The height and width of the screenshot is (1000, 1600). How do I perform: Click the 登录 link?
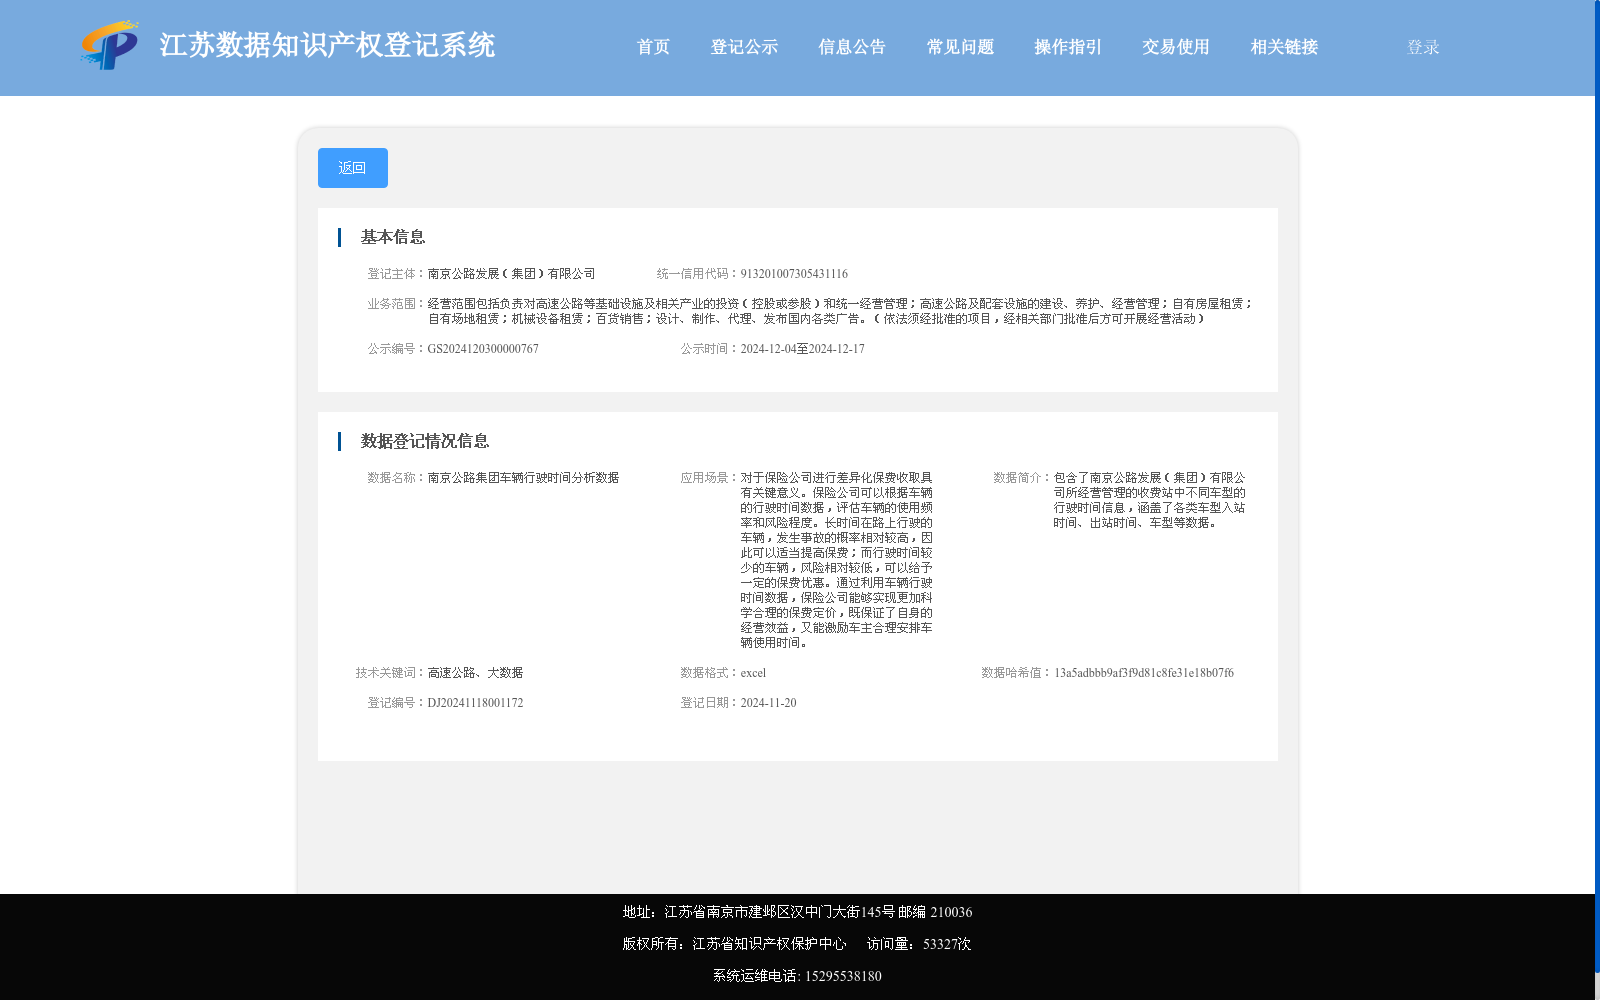pyautogui.click(x=1423, y=47)
